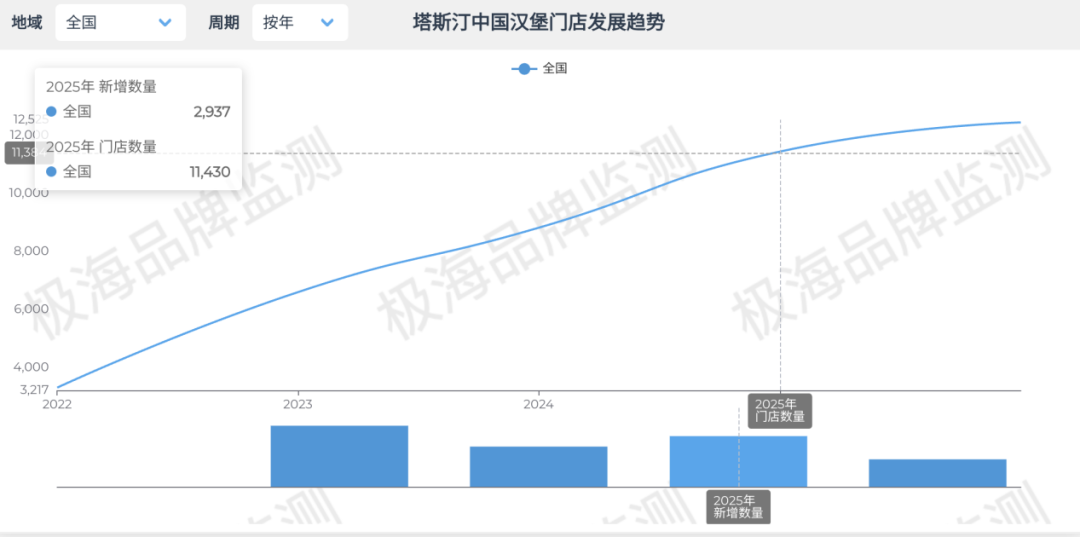The image size is (1080, 537).
Task: Click the 2022 label on the x-axis
Action: pos(56,403)
